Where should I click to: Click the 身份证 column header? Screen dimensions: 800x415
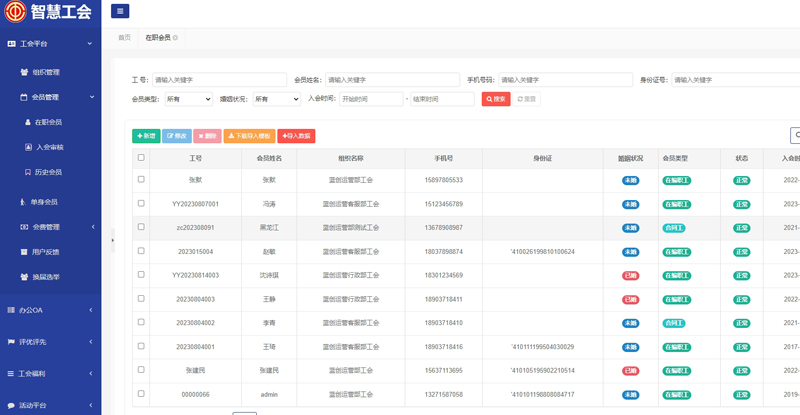point(542,159)
